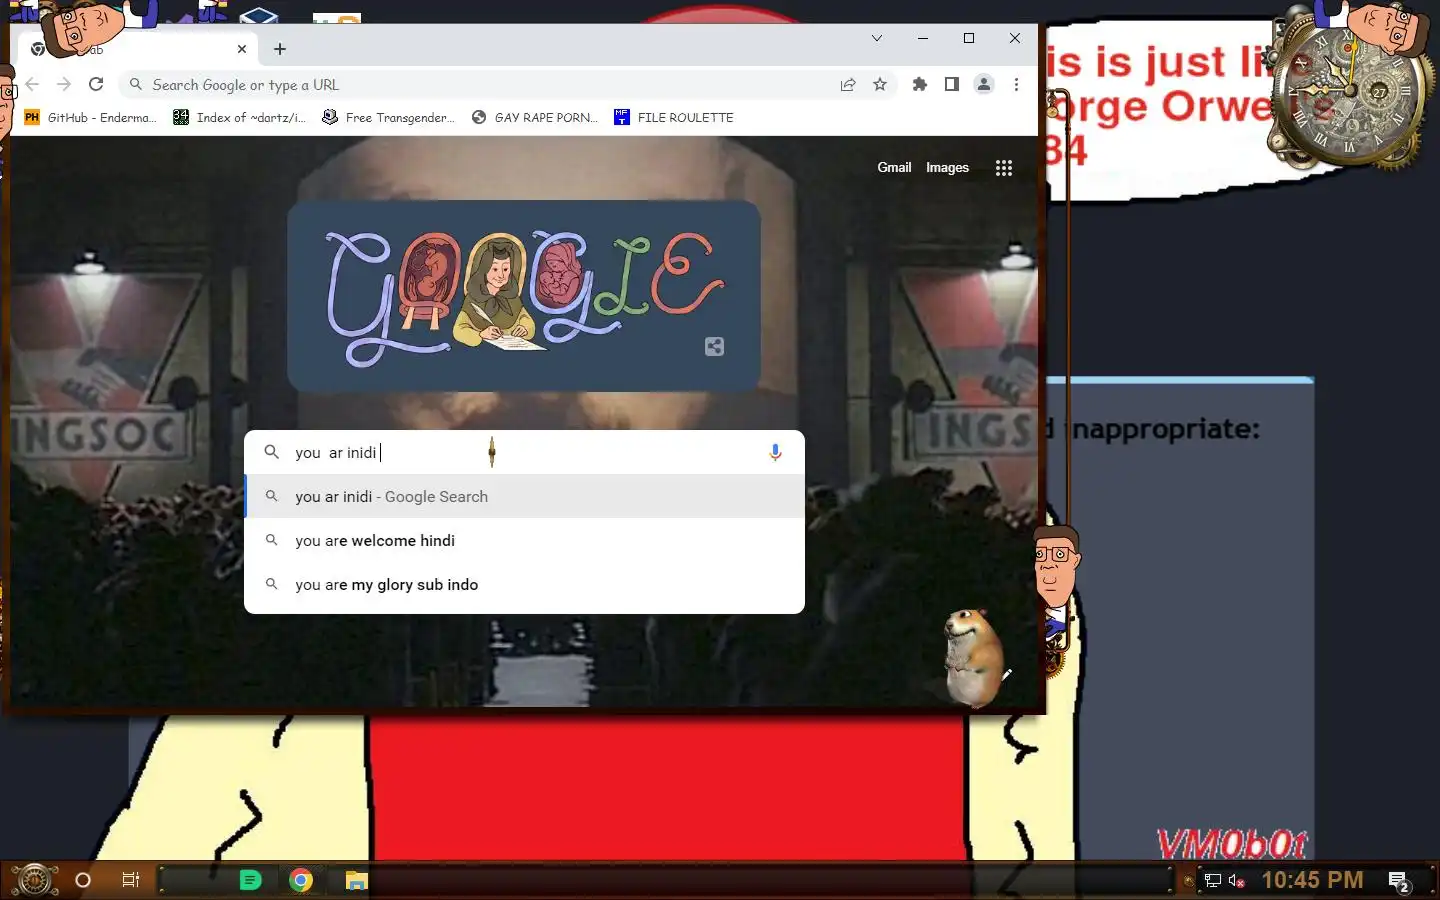Open the Chrome profile avatar icon
This screenshot has height=900, width=1440.
coord(984,84)
